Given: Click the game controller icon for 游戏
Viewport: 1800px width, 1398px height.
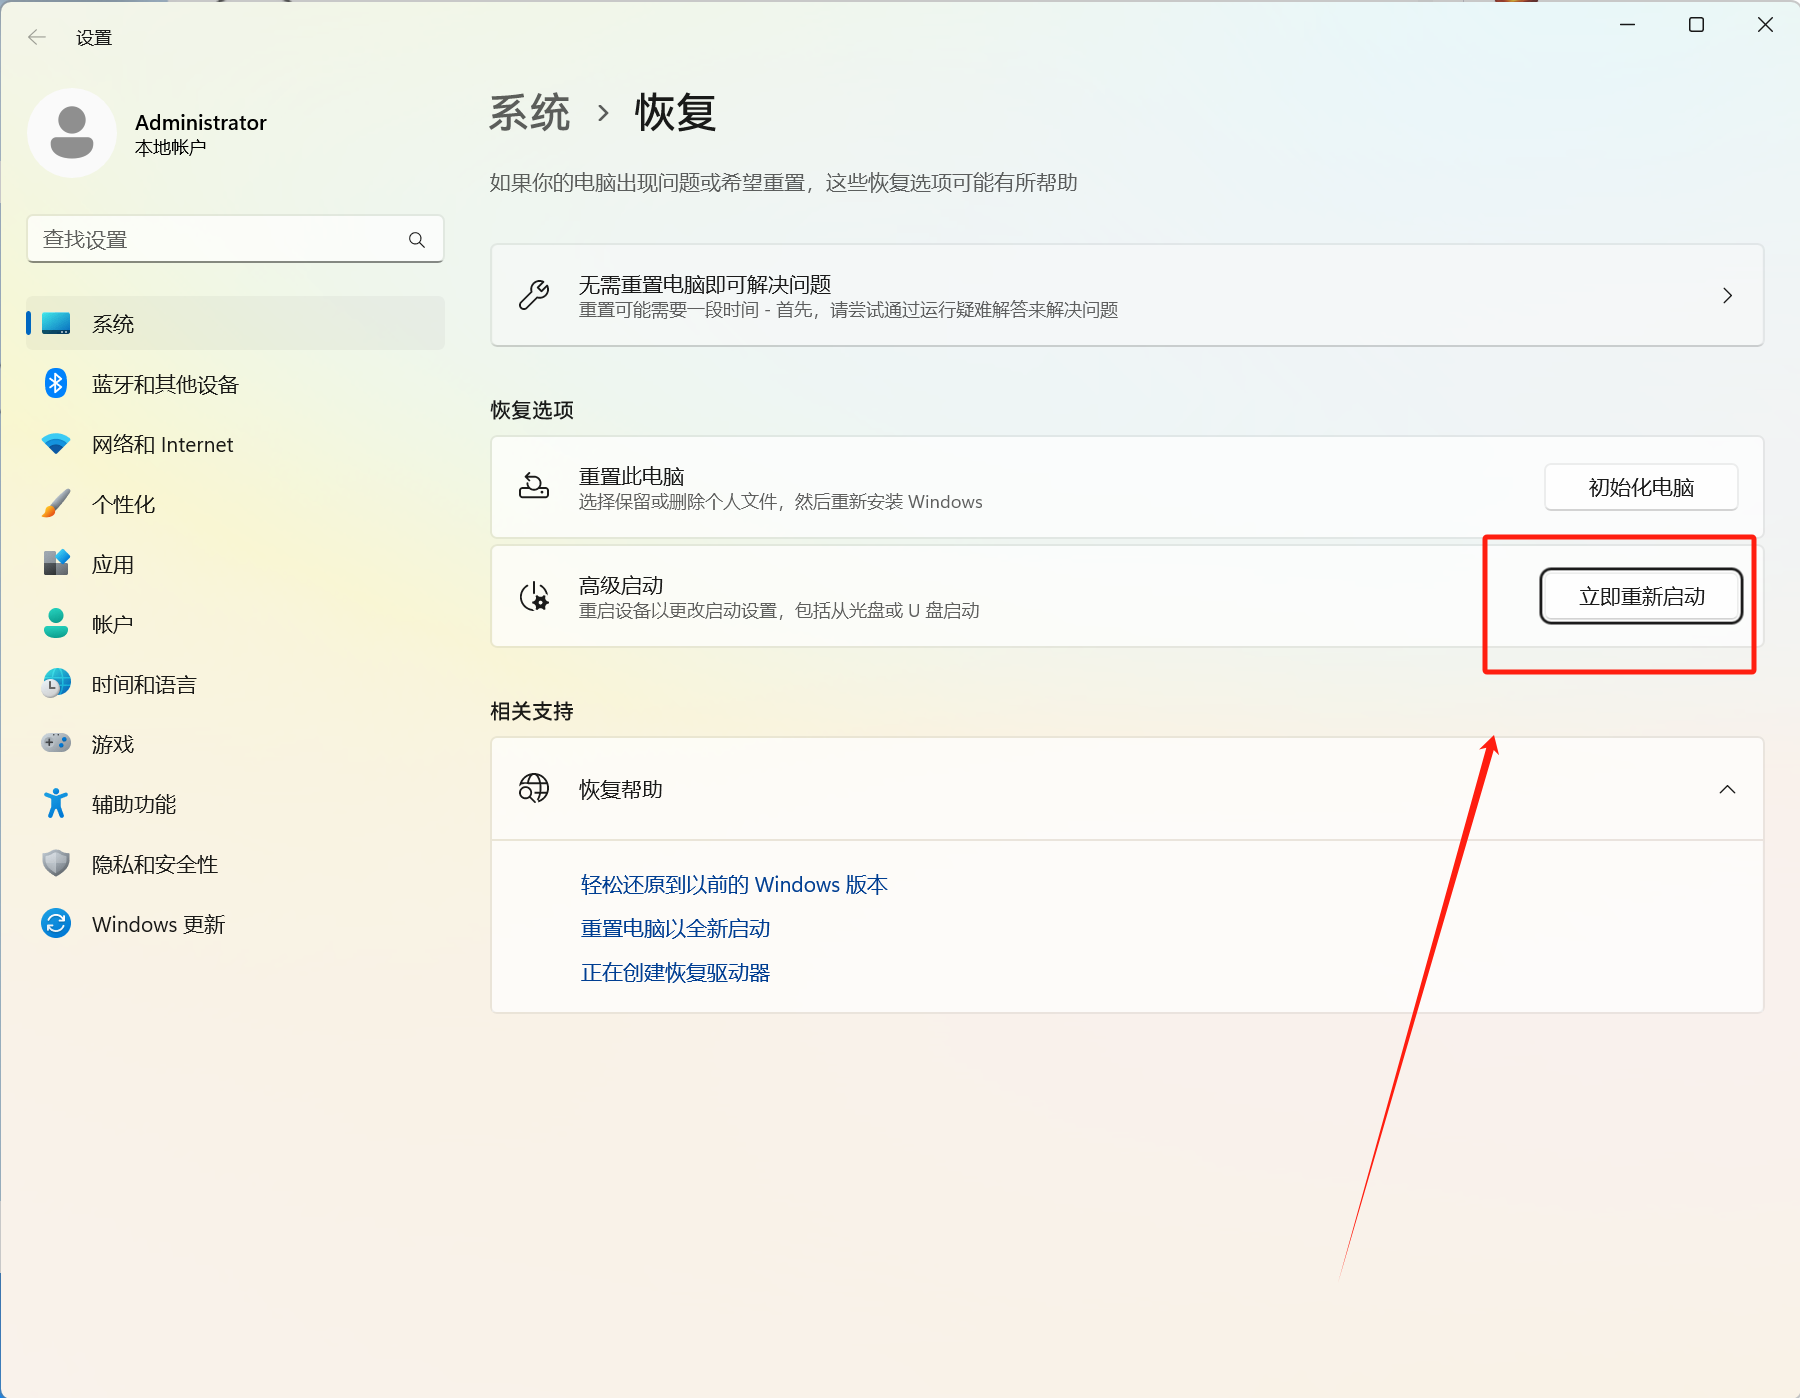Looking at the screenshot, I should [56, 743].
